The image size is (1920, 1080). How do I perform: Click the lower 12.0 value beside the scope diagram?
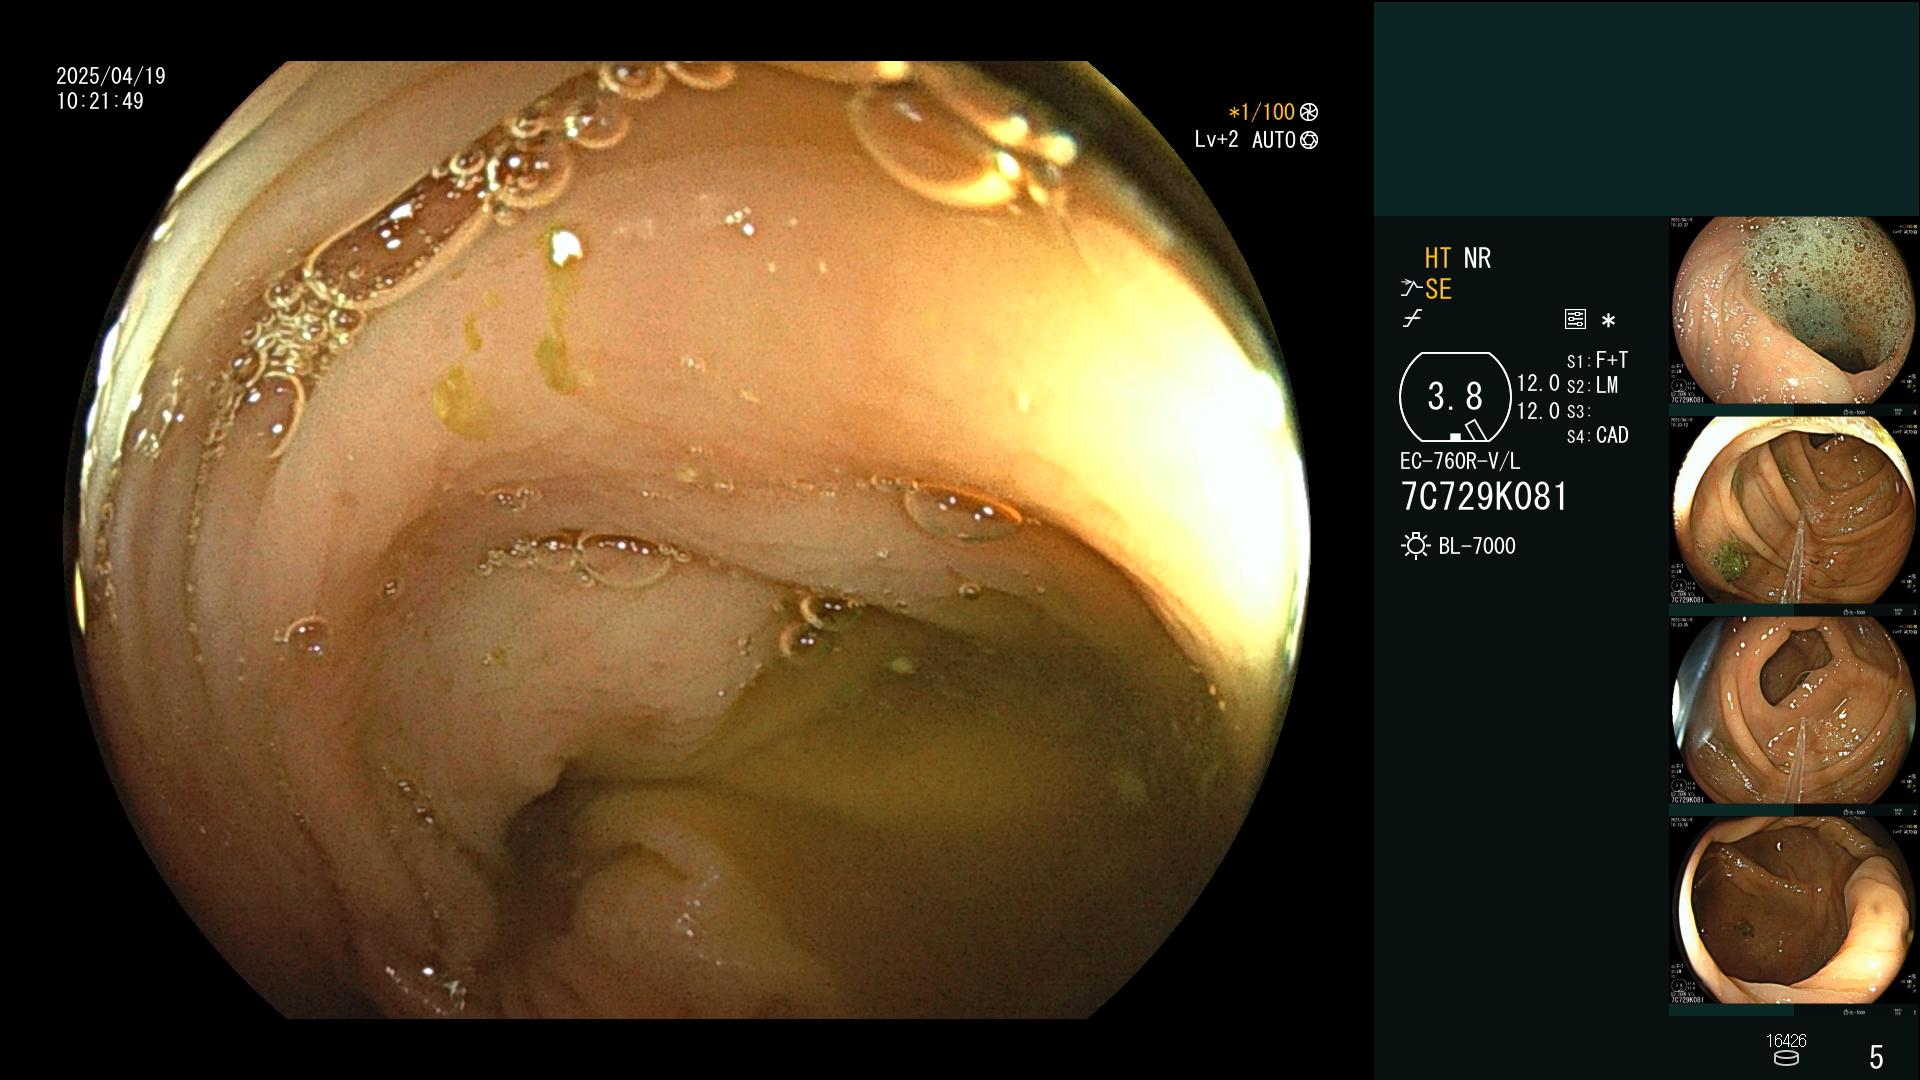tap(1538, 410)
